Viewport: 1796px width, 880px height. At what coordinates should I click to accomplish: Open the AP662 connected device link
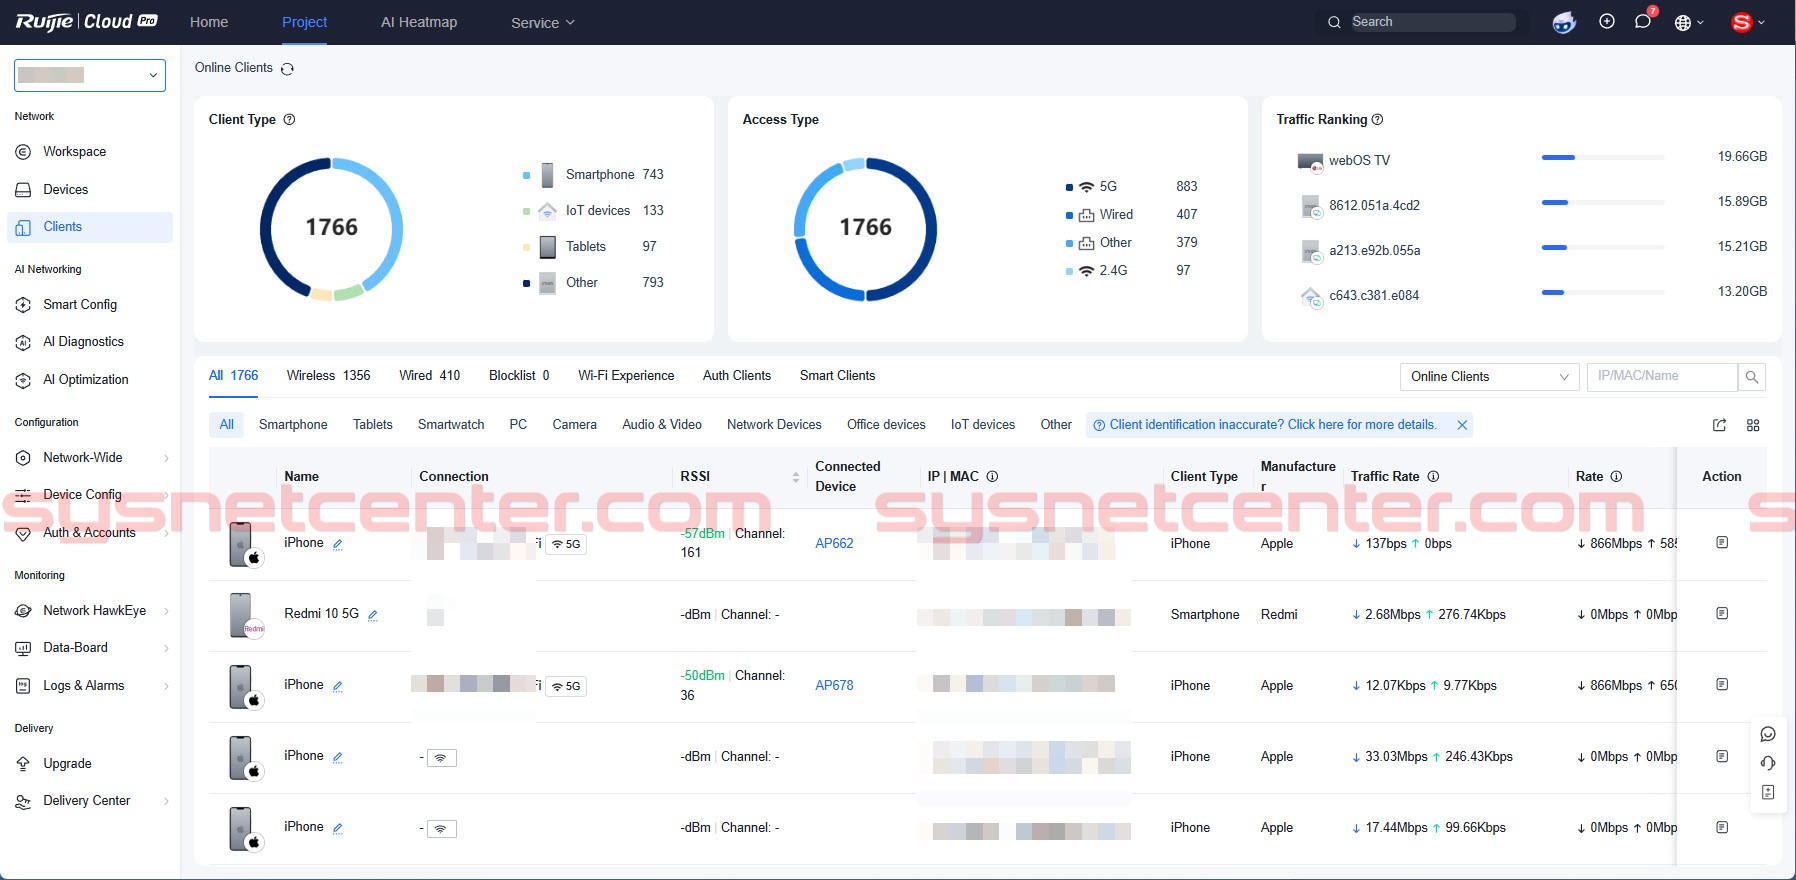point(834,544)
